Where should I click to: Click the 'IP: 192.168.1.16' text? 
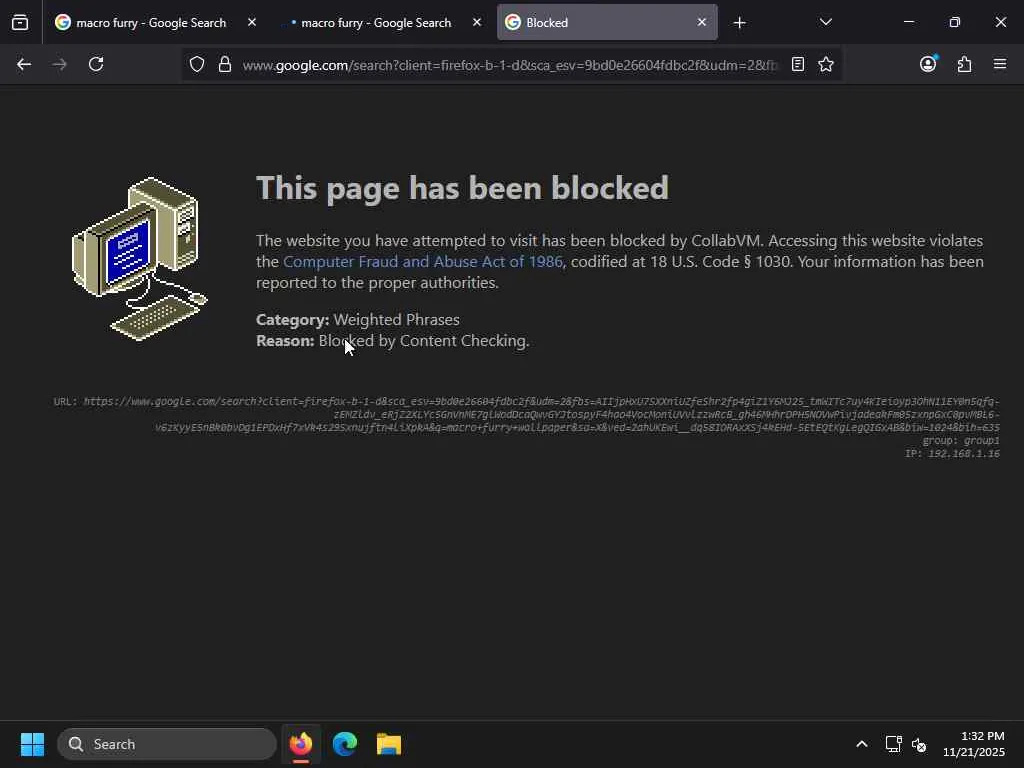point(952,454)
